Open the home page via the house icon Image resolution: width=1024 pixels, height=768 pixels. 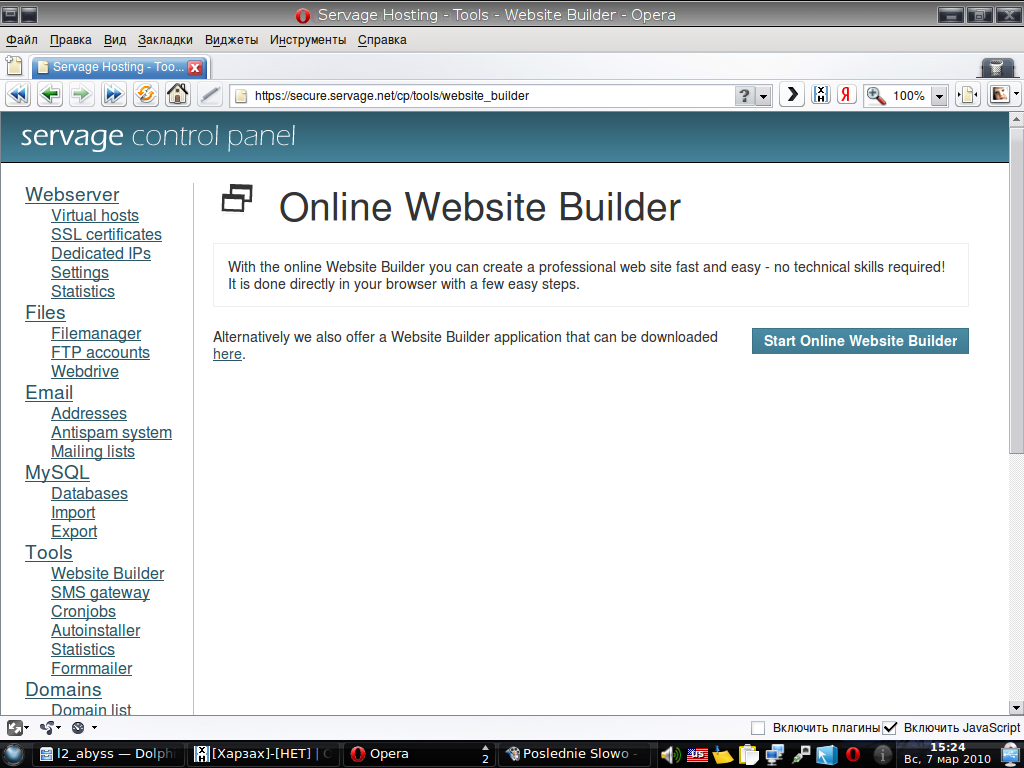click(178, 95)
